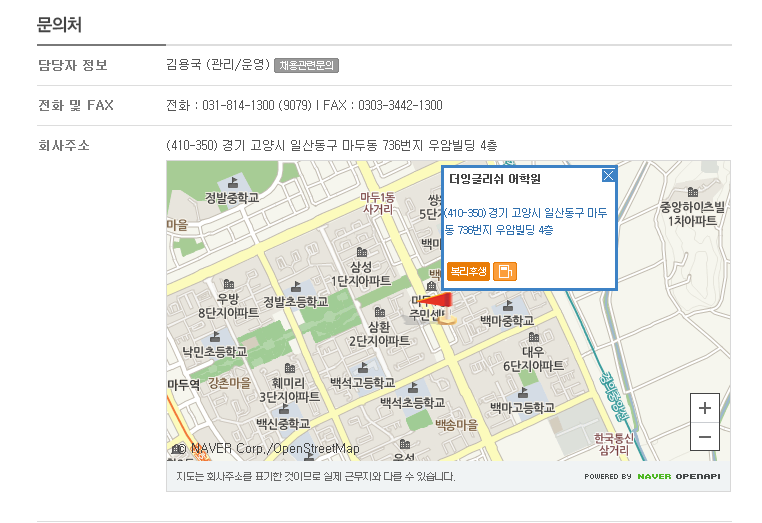Image resolution: width=762 pixels, height=523 pixels.
Task: Click the 백석초등학교 school icon
Action: [413, 387]
